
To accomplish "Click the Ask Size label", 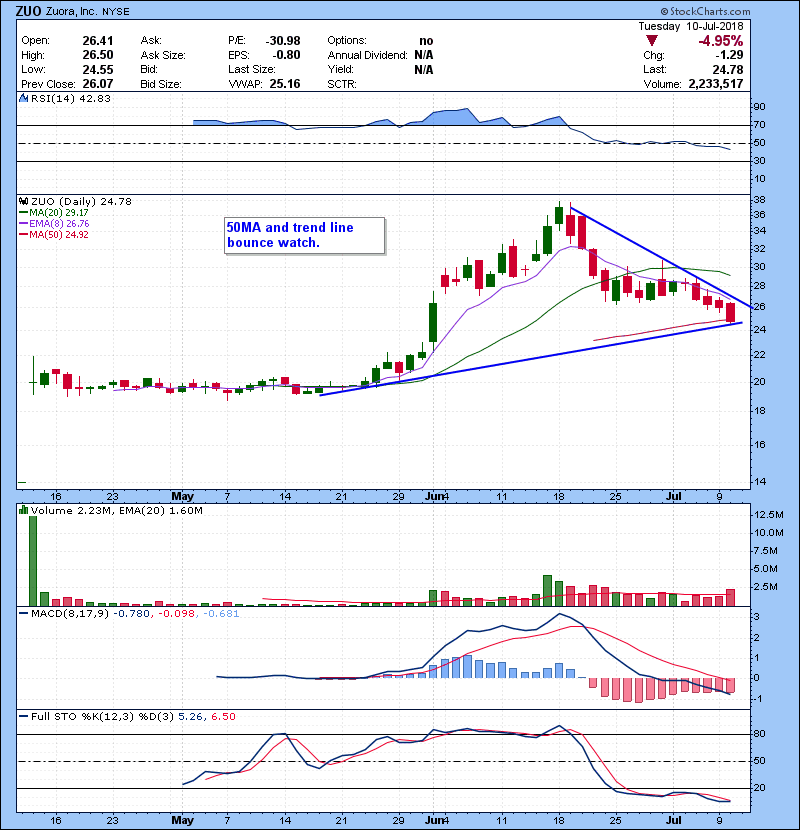I will tap(163, 55).
